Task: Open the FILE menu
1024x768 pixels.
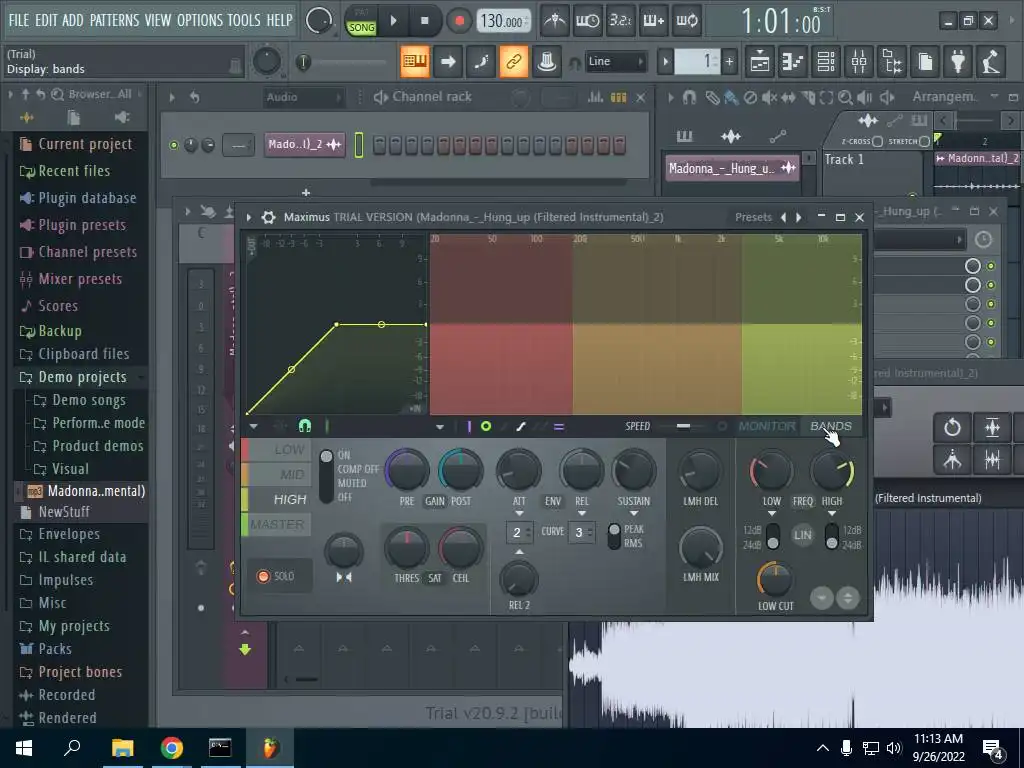Action: (18, 20)
